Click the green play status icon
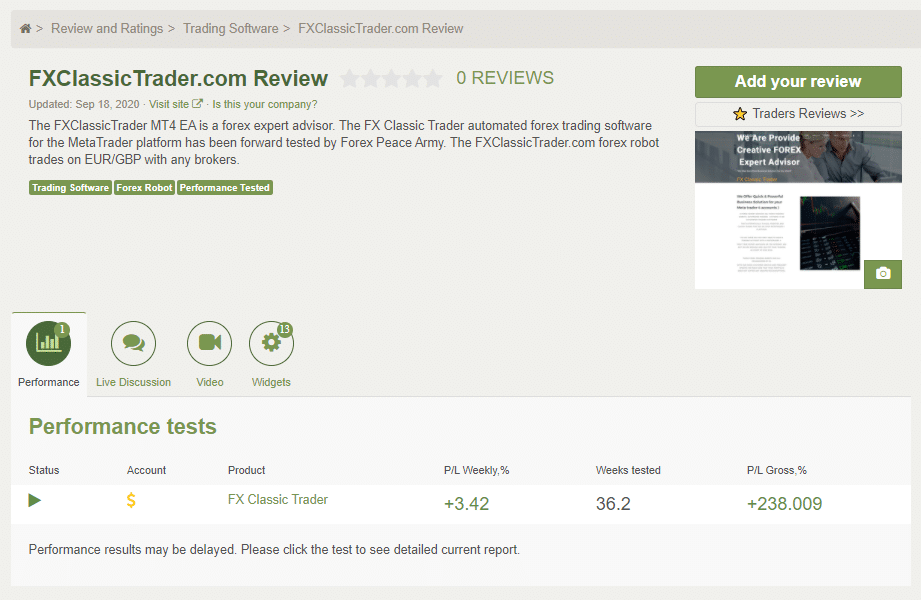 click(35, 500)
